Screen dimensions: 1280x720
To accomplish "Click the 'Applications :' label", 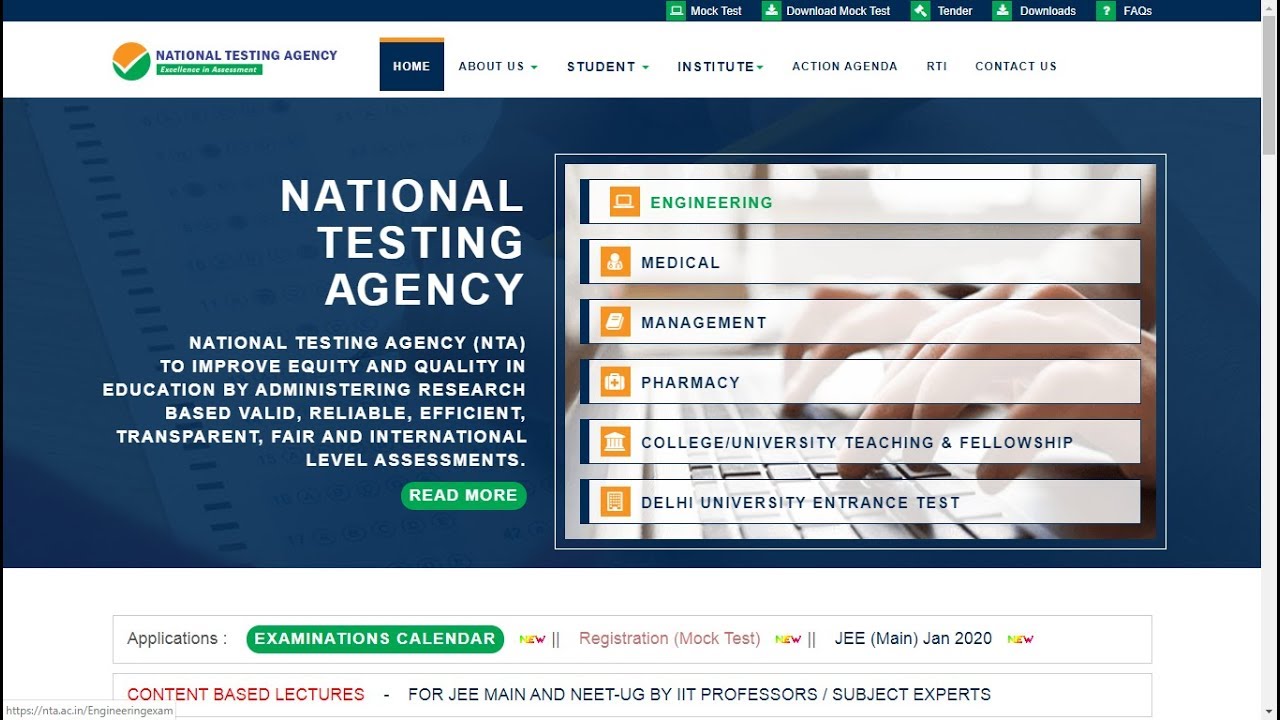I will (x=177, y=639).
